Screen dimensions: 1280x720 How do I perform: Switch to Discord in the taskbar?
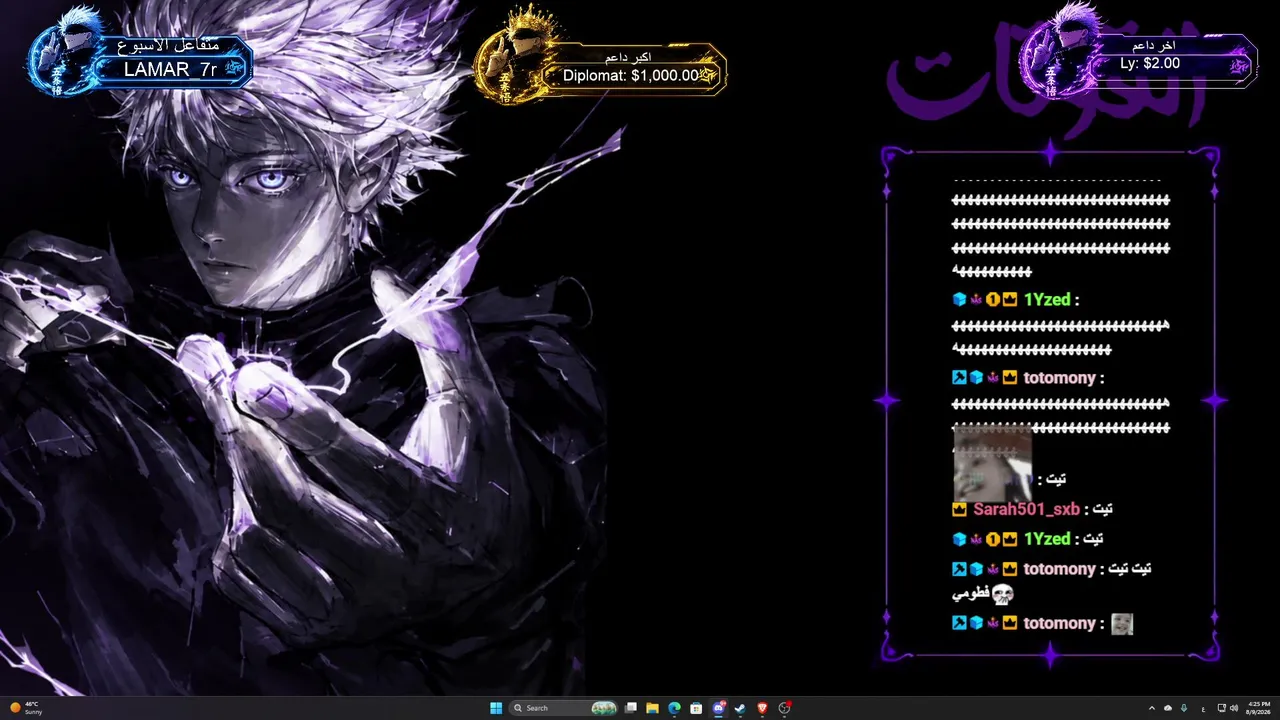pos(718,708)
